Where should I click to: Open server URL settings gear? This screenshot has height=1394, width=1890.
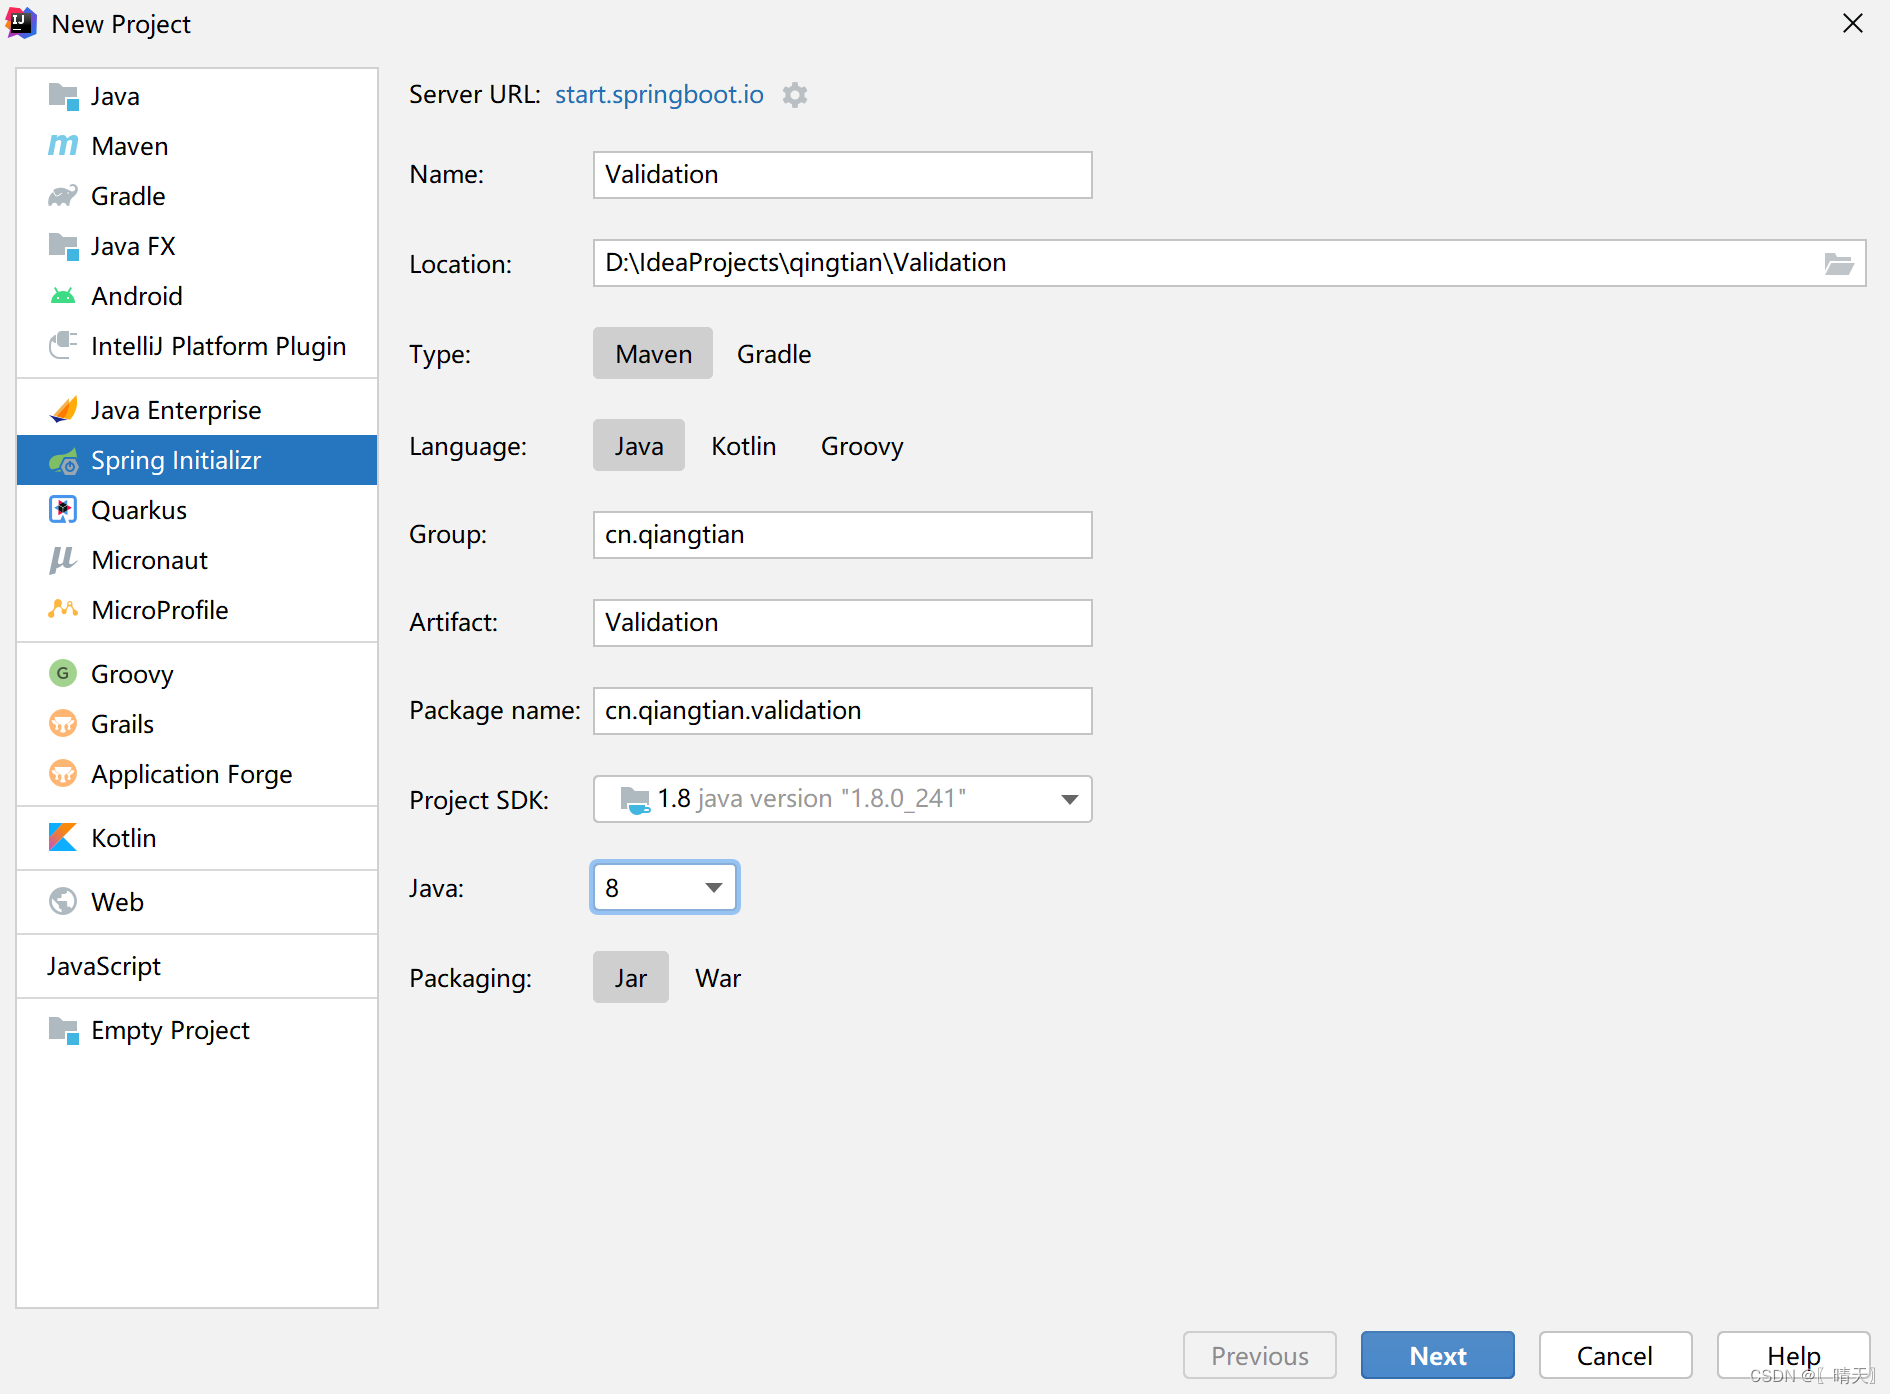pos(795,95)
